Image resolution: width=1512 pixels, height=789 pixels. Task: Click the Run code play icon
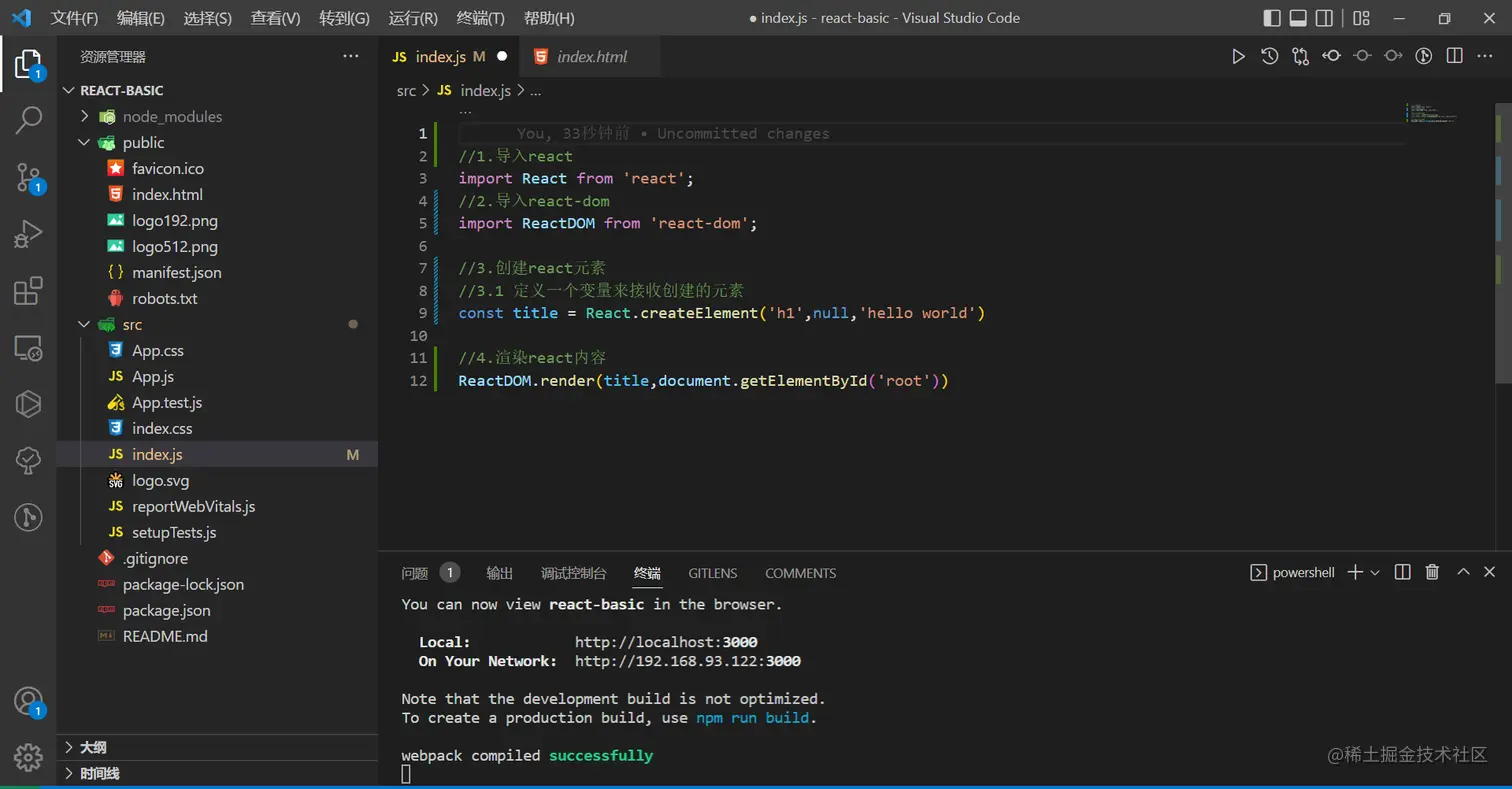[1238, 57]
